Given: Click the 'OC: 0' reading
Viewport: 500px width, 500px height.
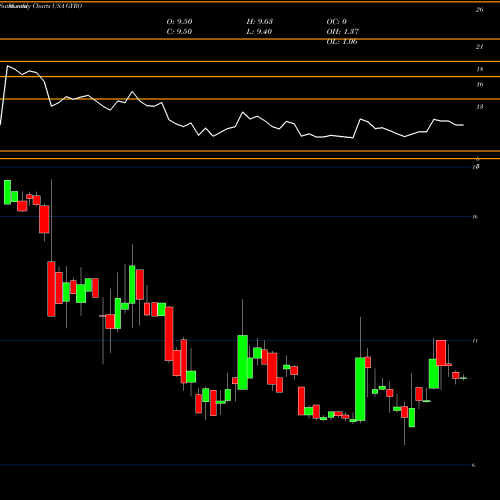Looking at the screenshot, I should pyautogui.click(x=337, y=21).
